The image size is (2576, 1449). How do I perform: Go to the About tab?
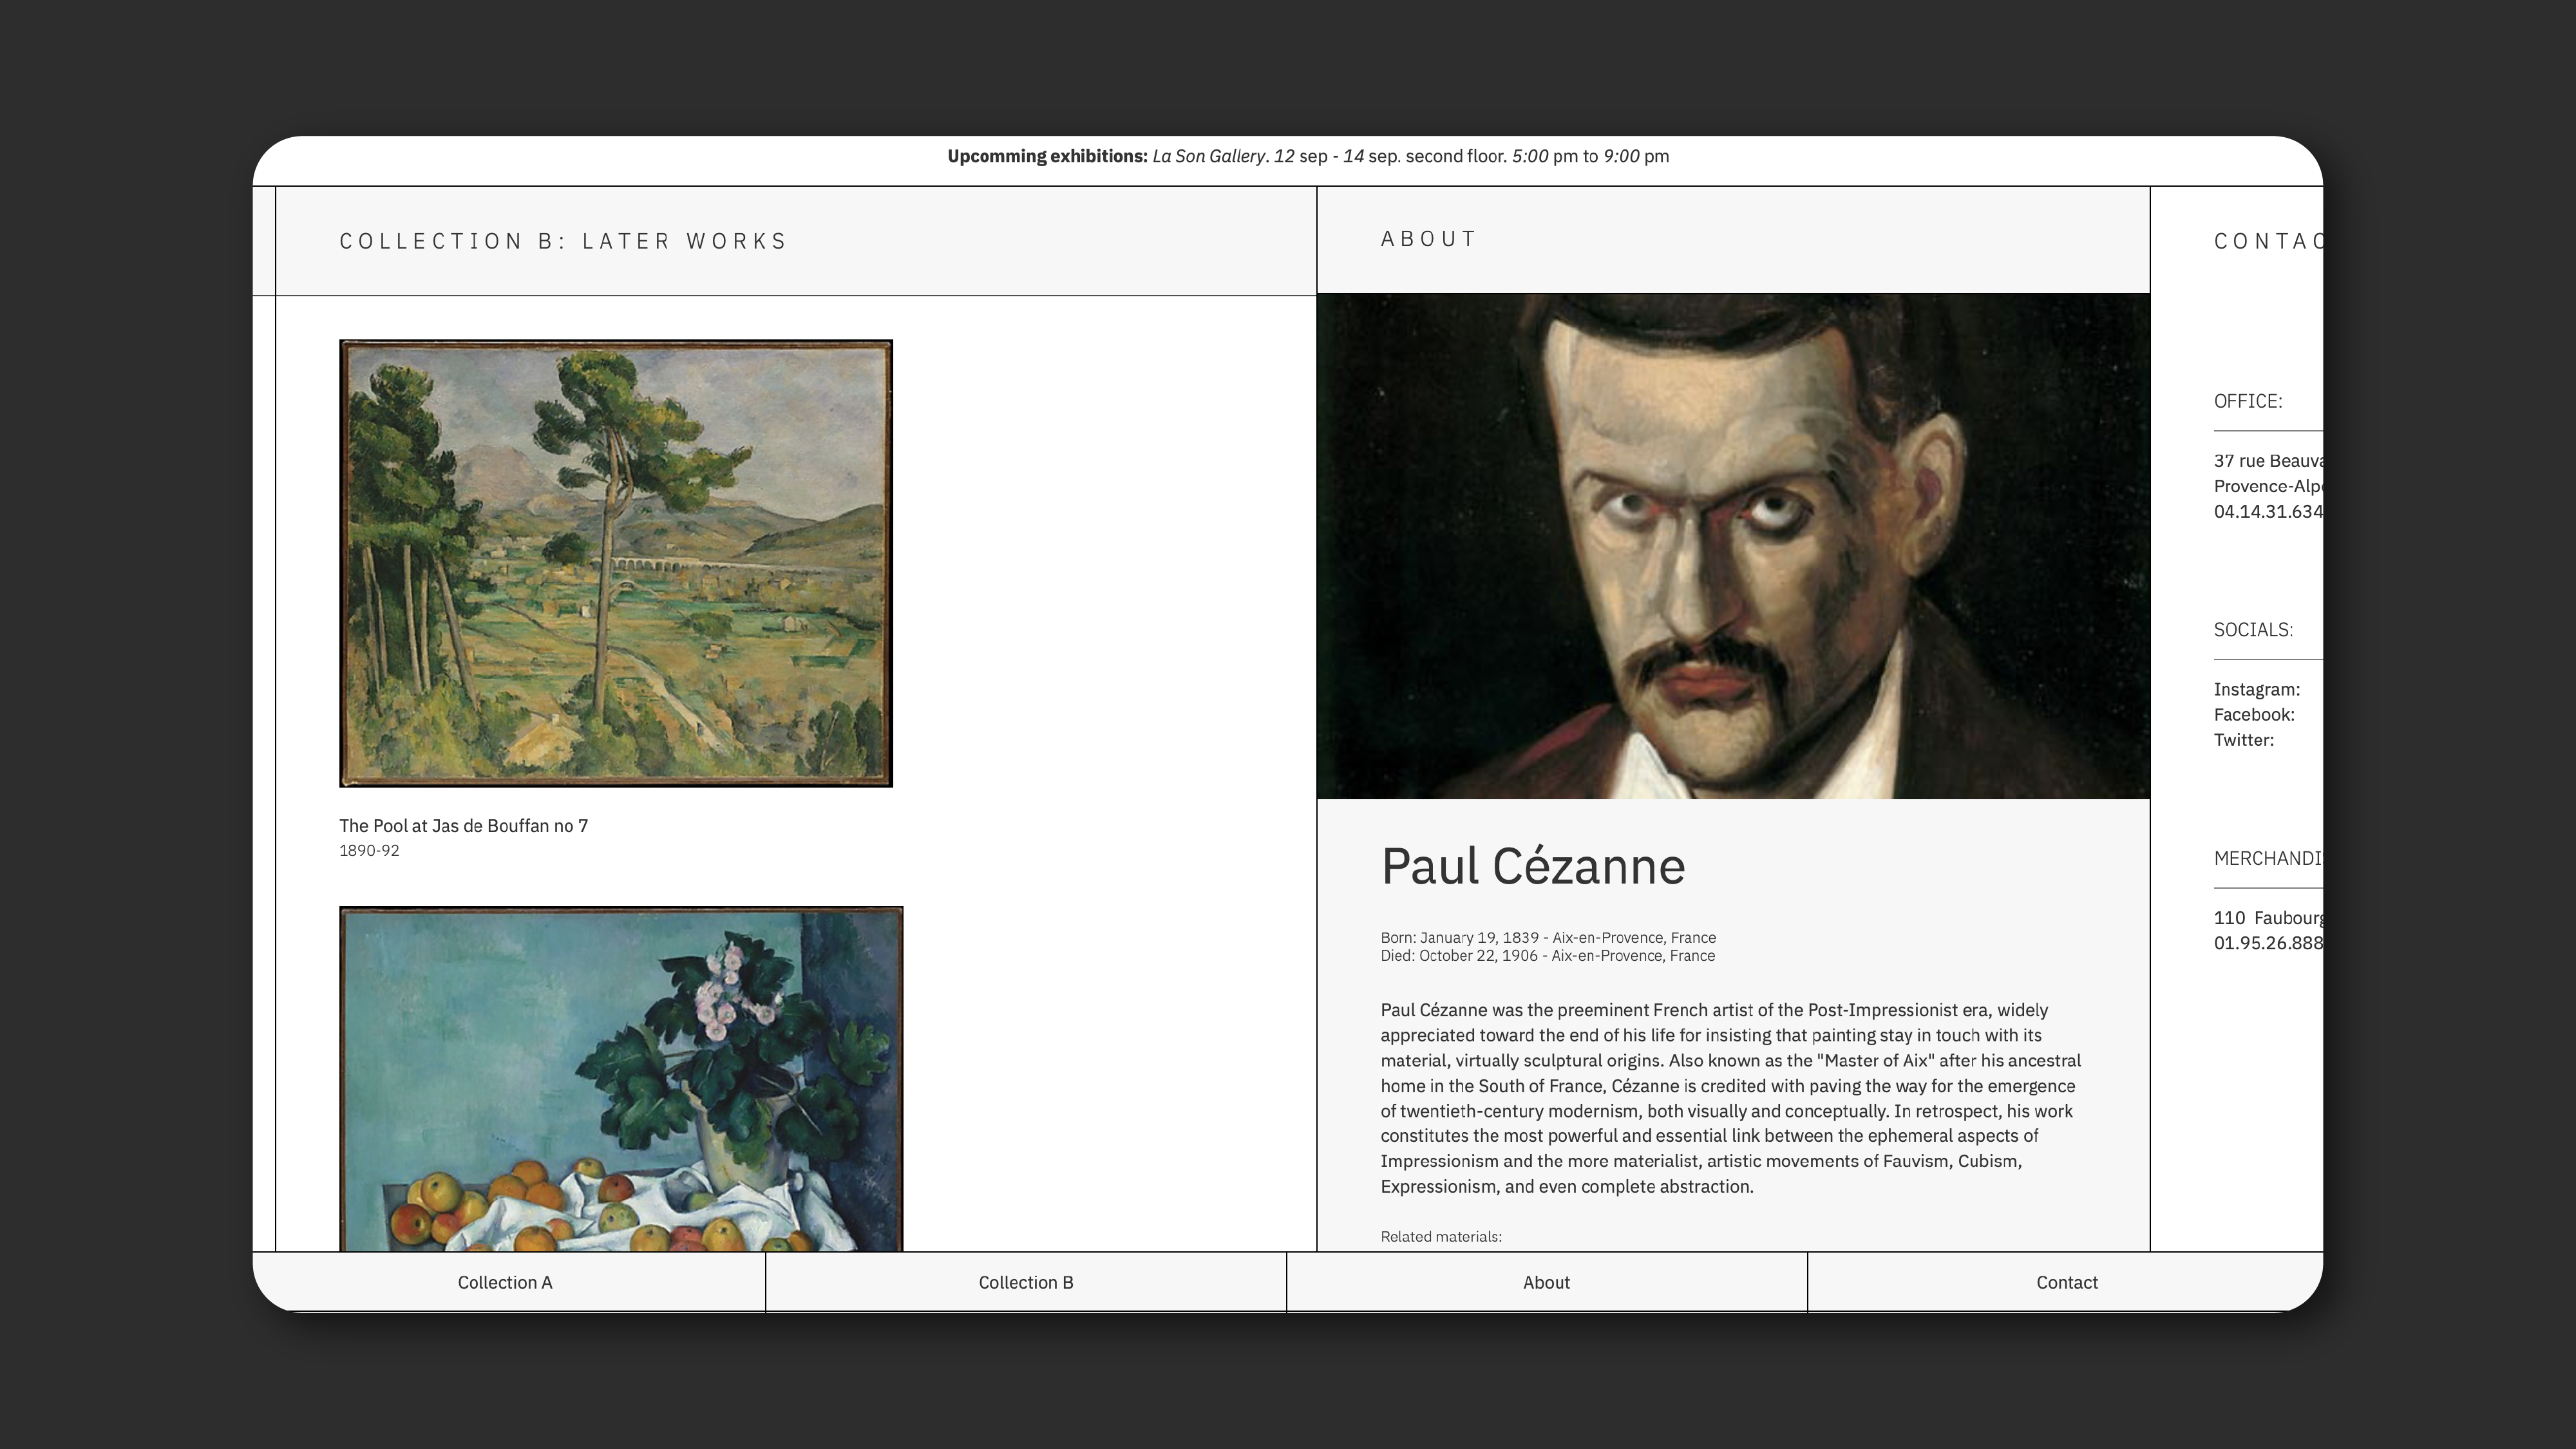pyautogui.click(x=1546, y=1282)
